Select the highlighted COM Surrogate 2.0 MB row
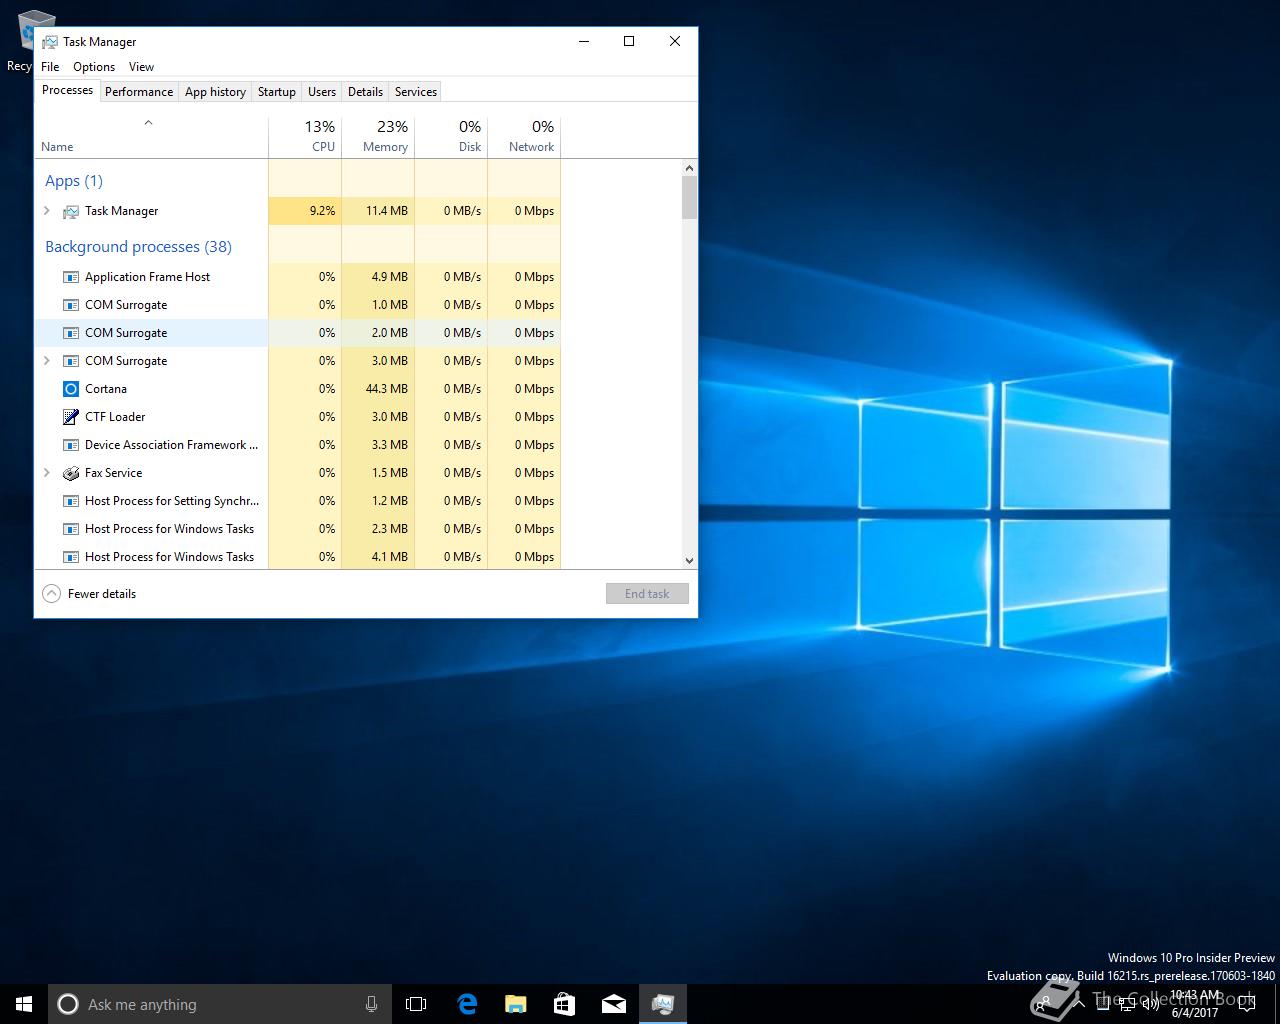Image resolution: width=1280 pixels, height=1024 pixels. point(298,333)
